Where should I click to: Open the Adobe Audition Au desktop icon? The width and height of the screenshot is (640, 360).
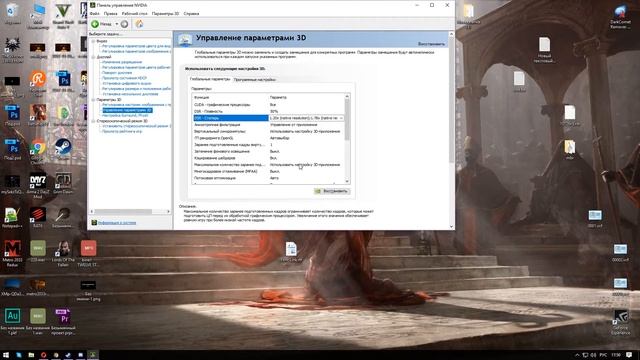coord(12,322)
